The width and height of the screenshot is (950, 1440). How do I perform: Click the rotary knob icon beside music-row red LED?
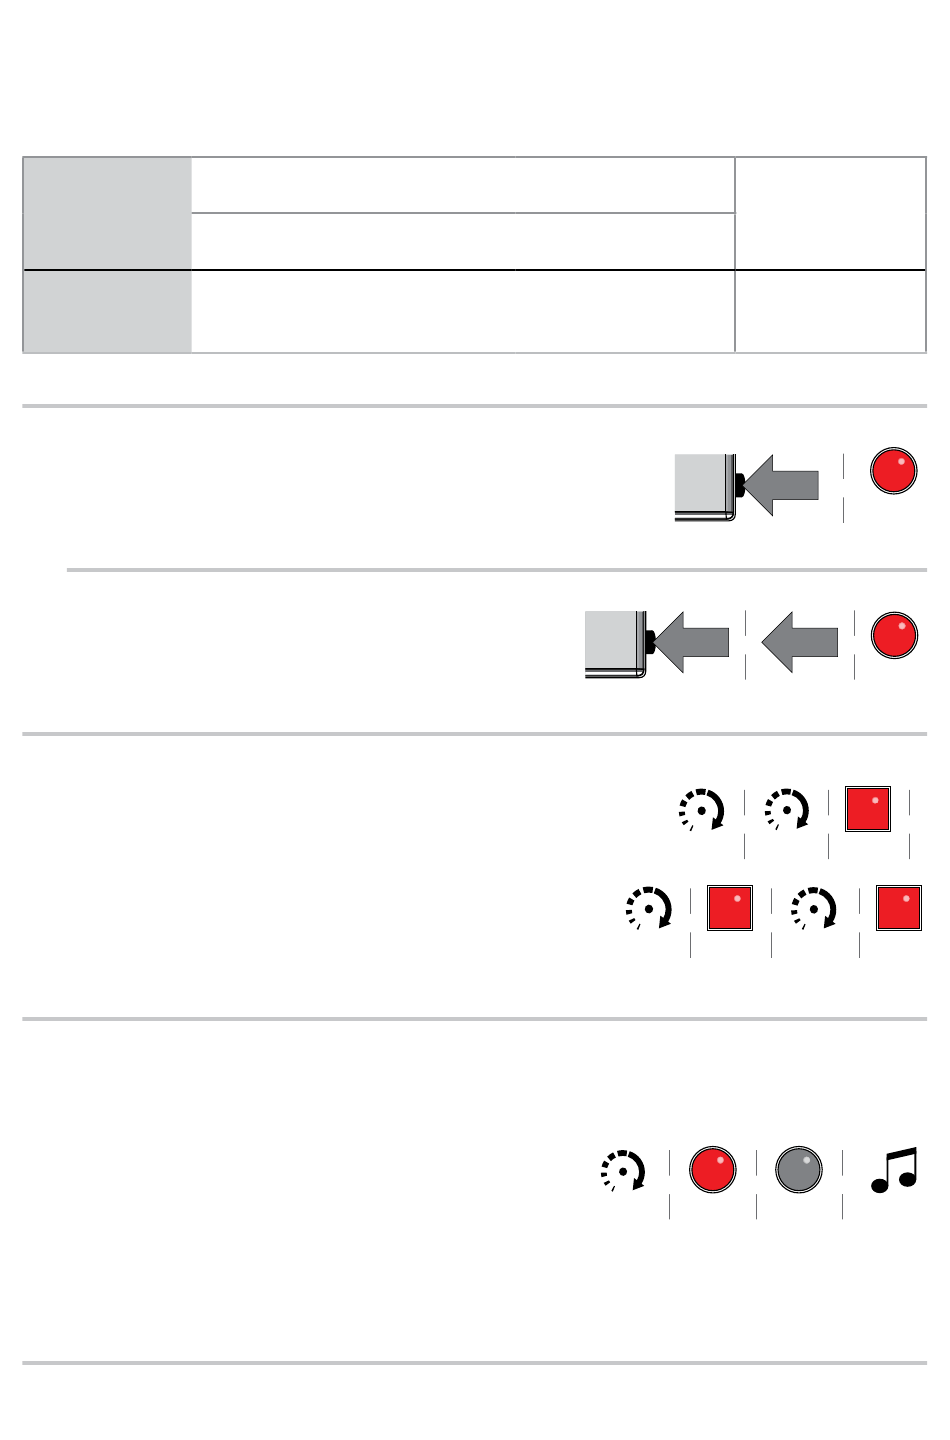pyautogui.click(x=624, y=1170)
